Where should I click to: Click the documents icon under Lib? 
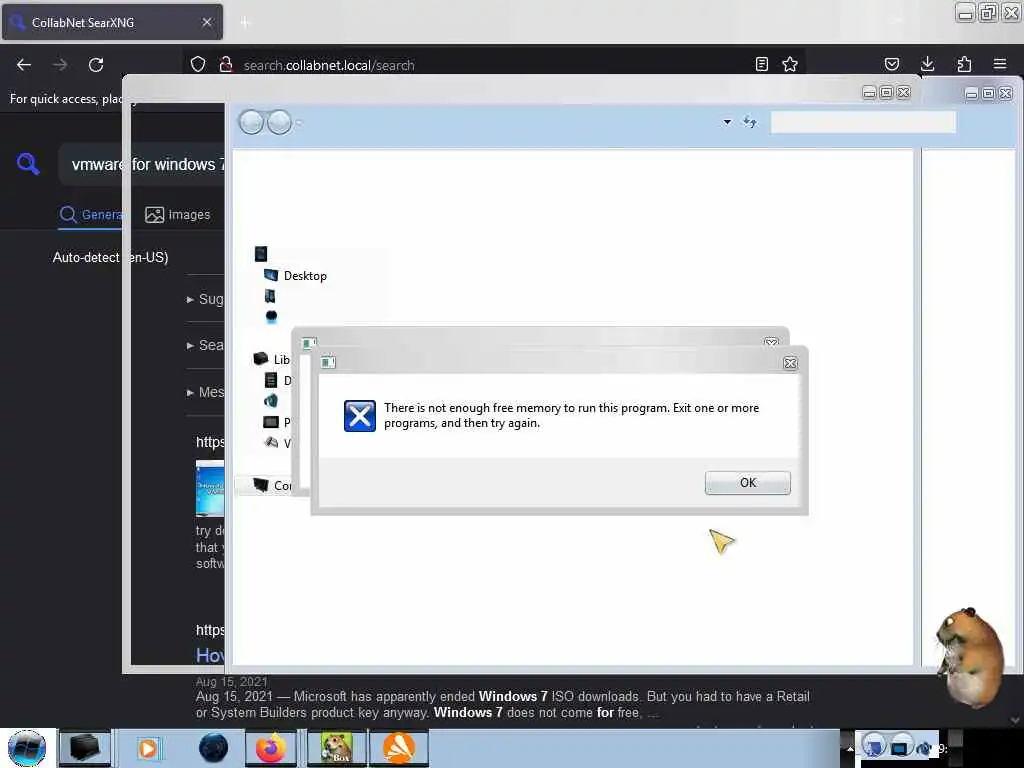point(271,380)
